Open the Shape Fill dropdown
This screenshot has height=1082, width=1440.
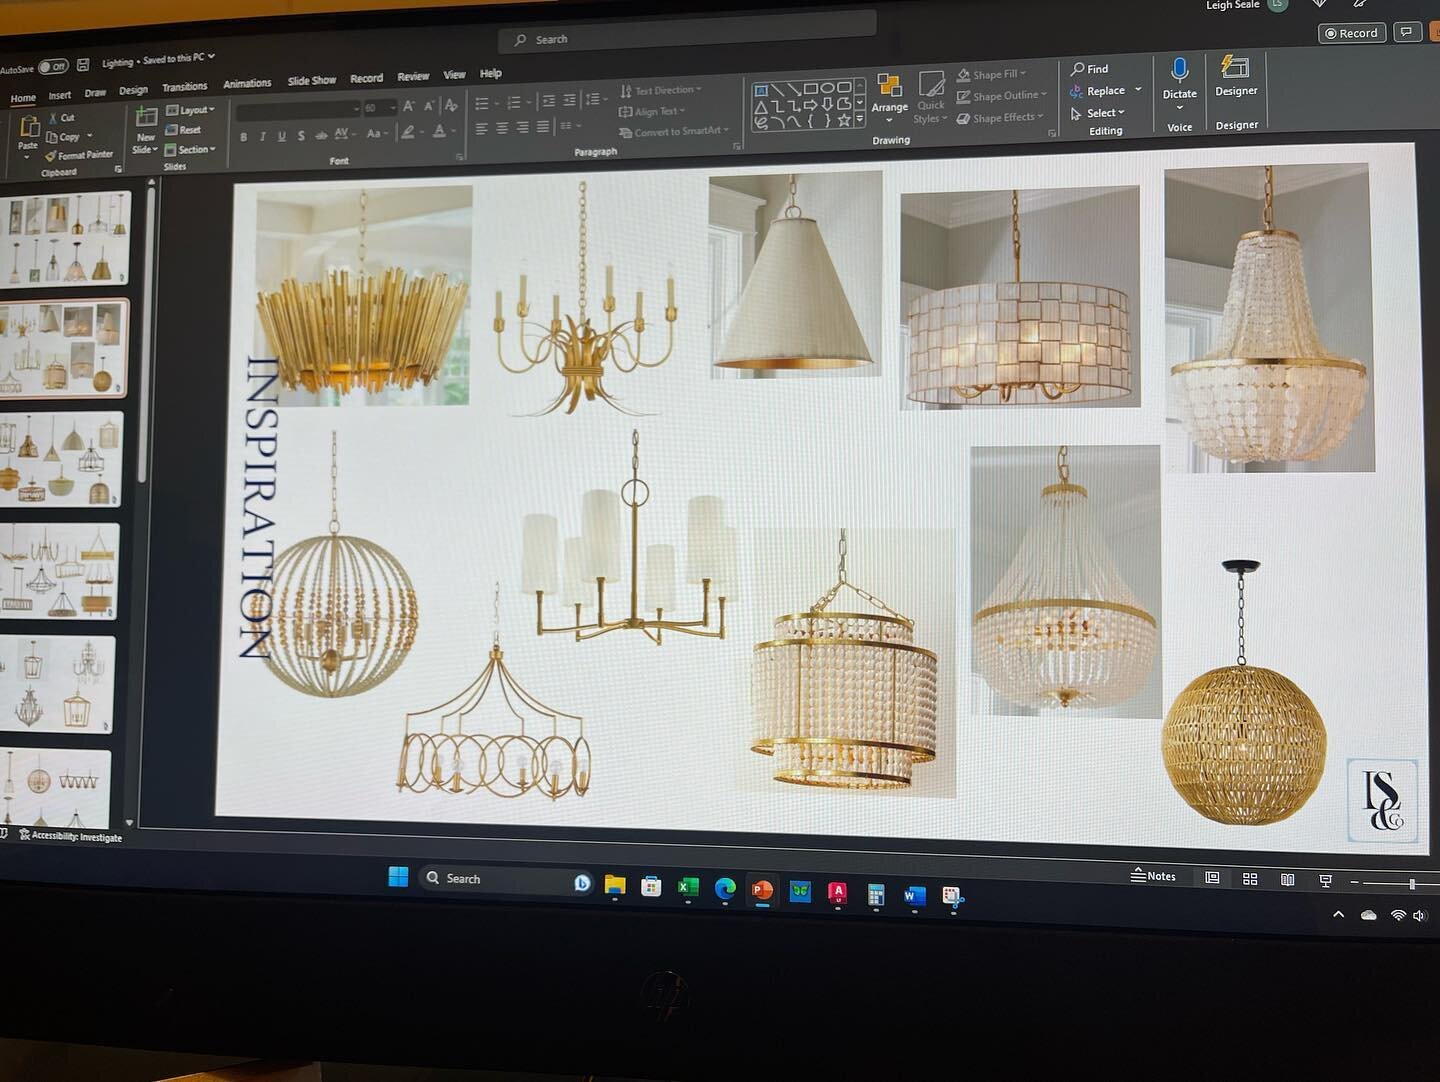point(991,74)
